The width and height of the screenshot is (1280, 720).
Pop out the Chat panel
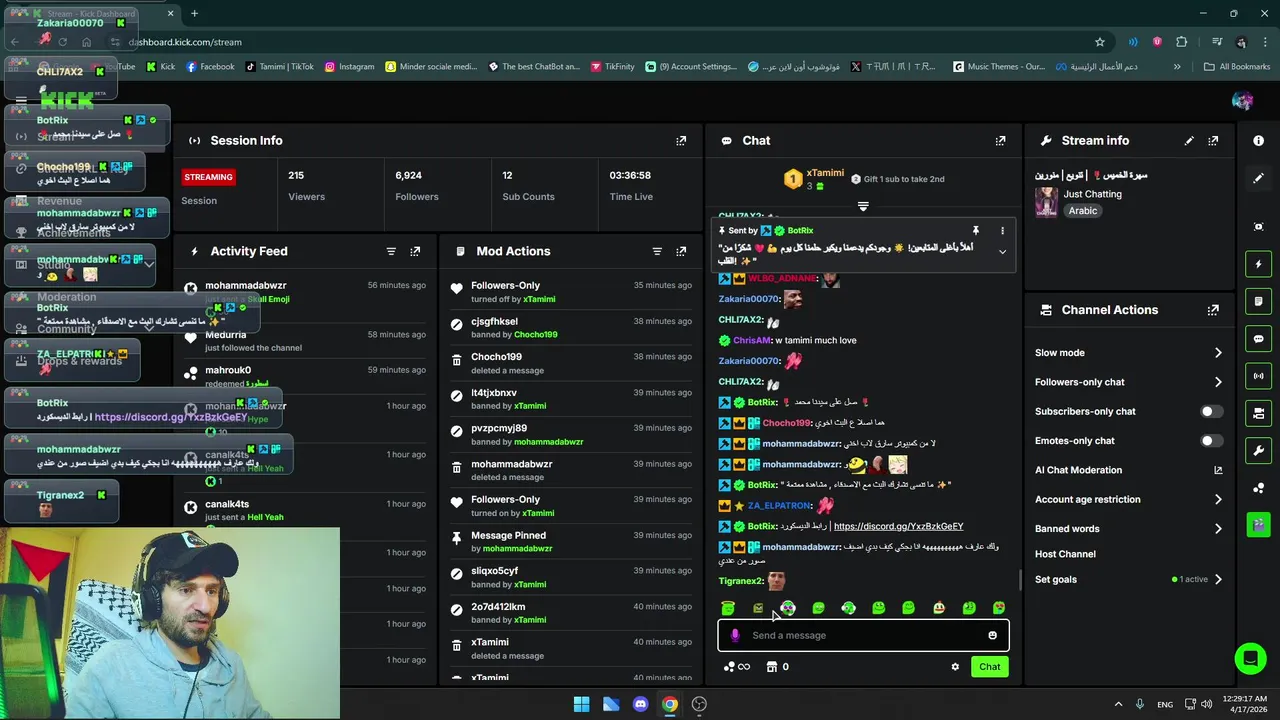coord(1000,141)
